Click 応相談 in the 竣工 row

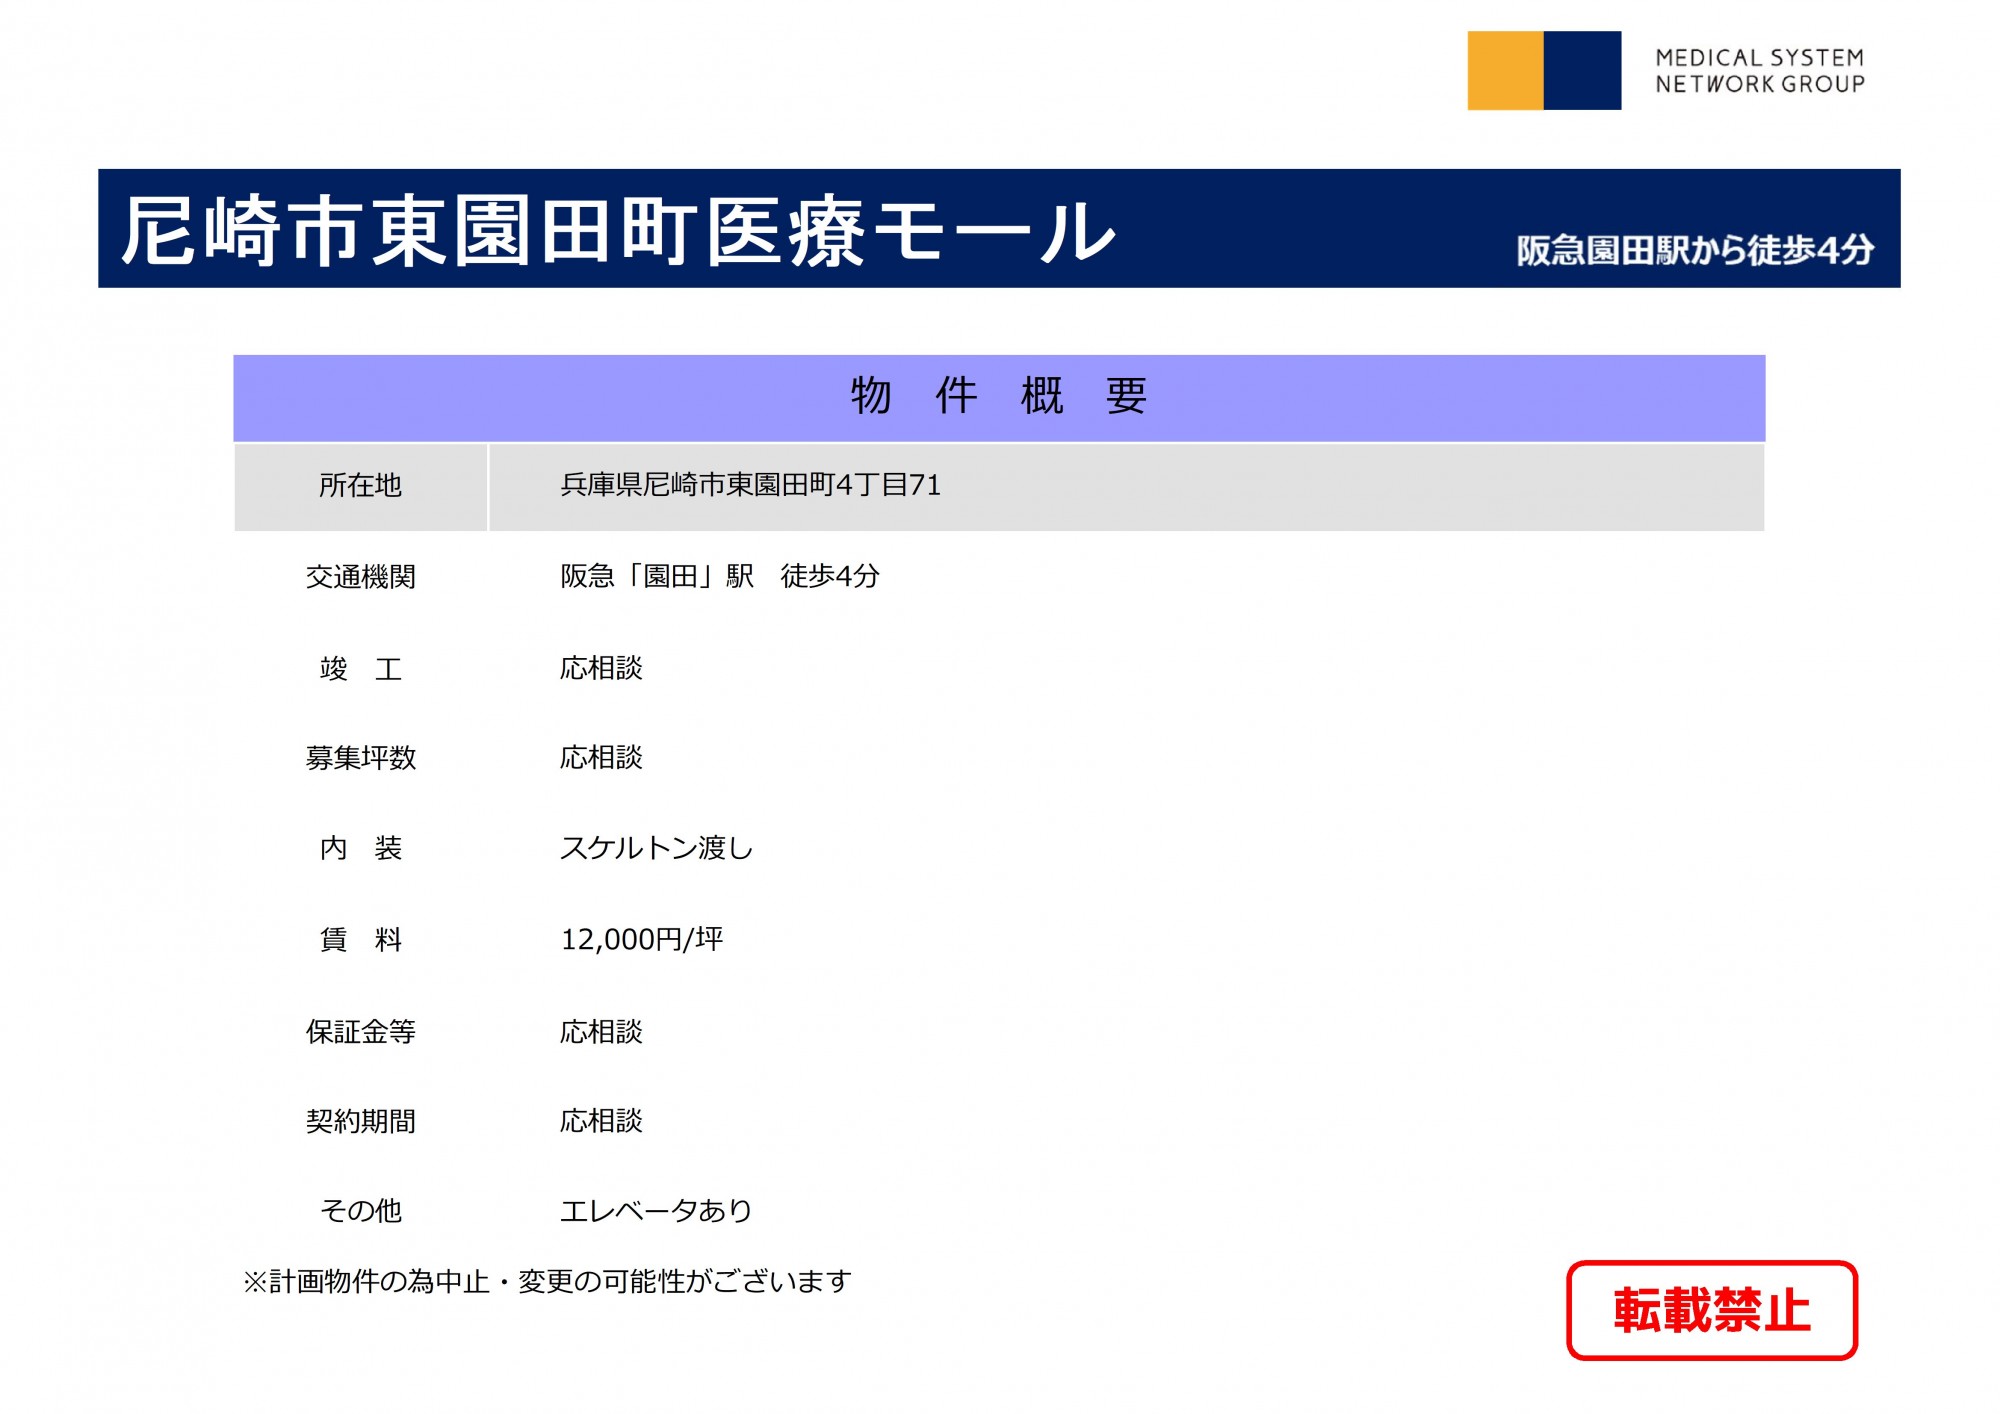coord(601,668)
